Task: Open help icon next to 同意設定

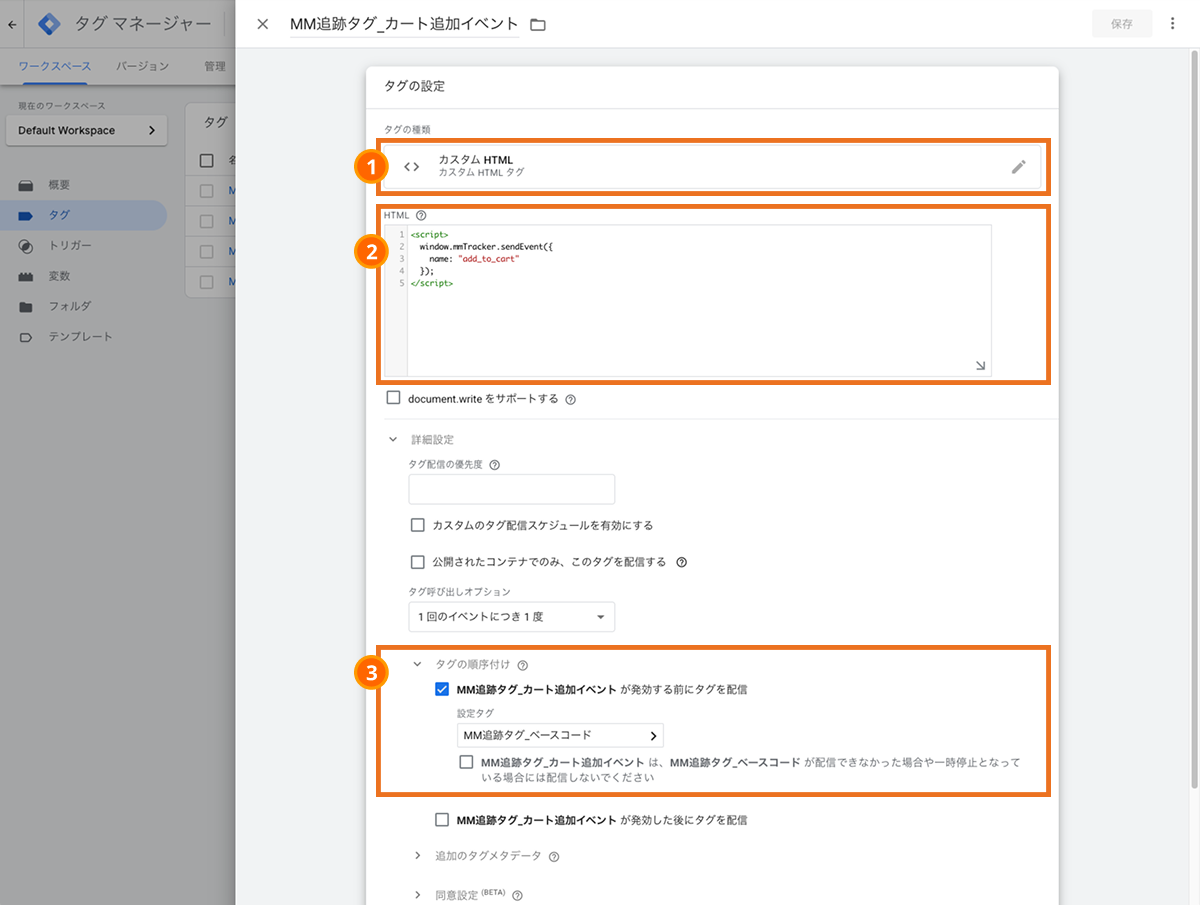Action: (x=518, y=896)
